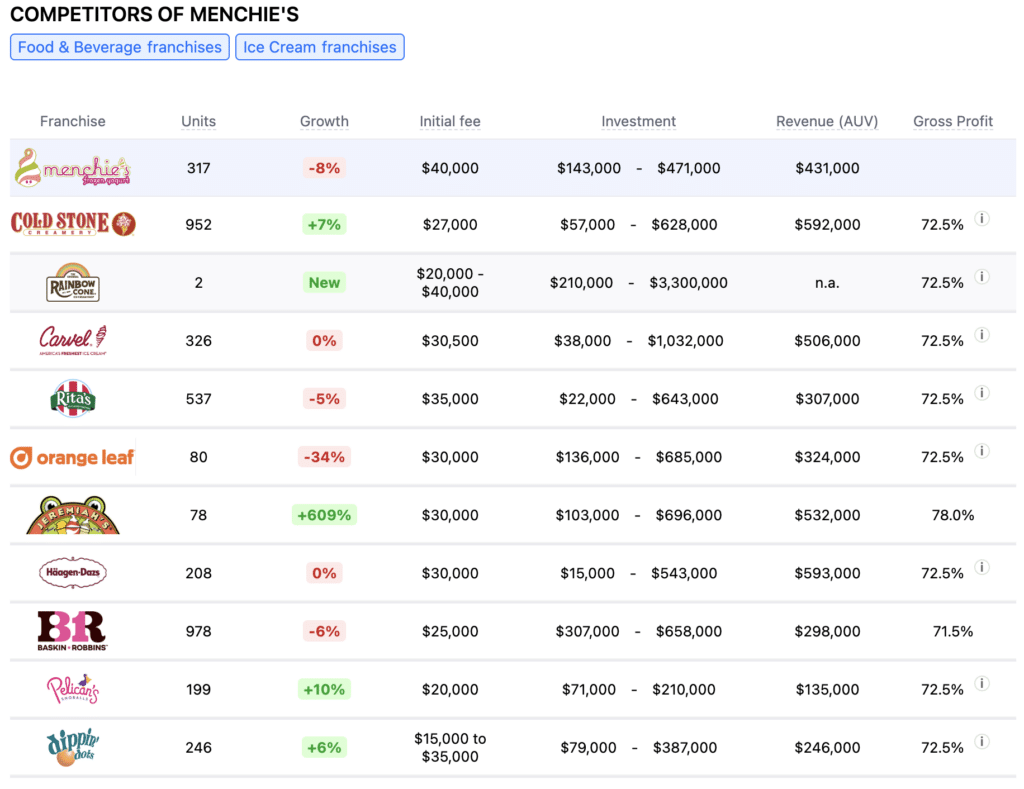Click the Units column header
The height and width of the screenshot is (789, 1024).
pyautogui.click(x=199, y=121)
